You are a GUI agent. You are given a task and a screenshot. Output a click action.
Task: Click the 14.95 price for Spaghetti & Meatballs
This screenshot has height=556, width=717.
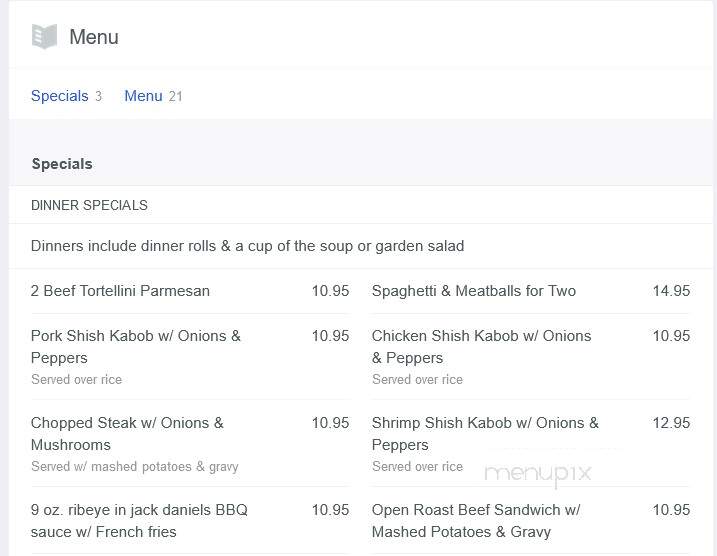pyautogui.click(x=671, y=291)
